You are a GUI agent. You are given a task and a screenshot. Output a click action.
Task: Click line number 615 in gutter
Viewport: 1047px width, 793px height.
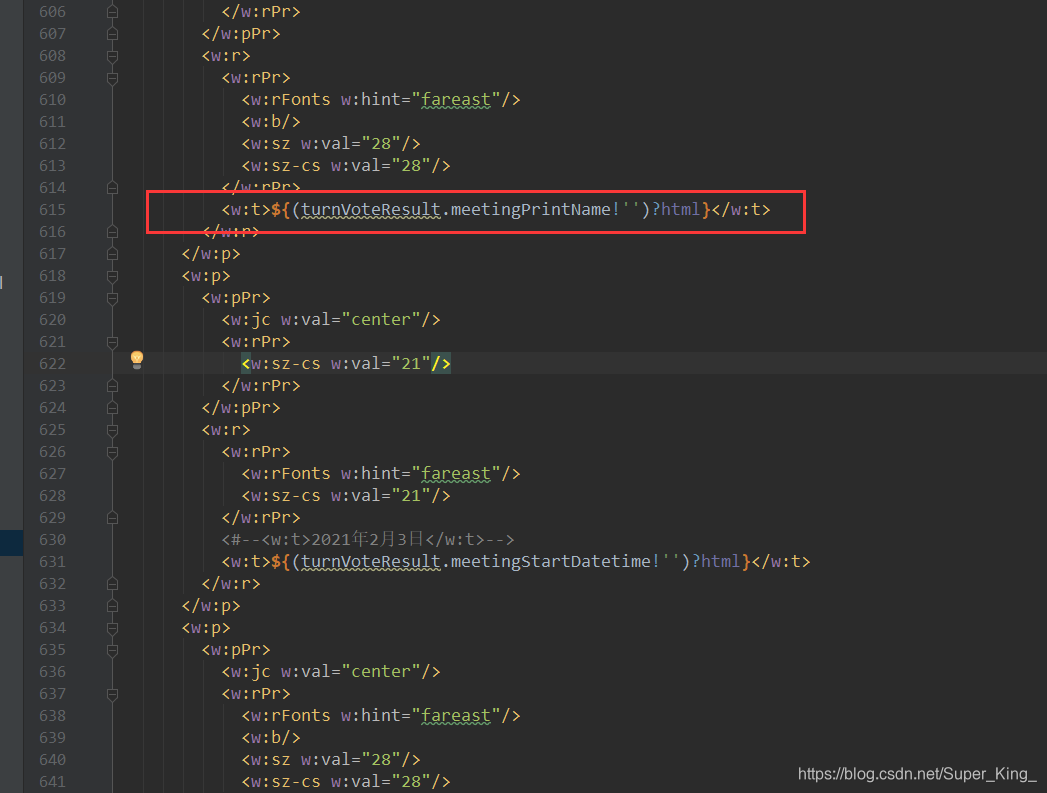(x=53, y=210)
